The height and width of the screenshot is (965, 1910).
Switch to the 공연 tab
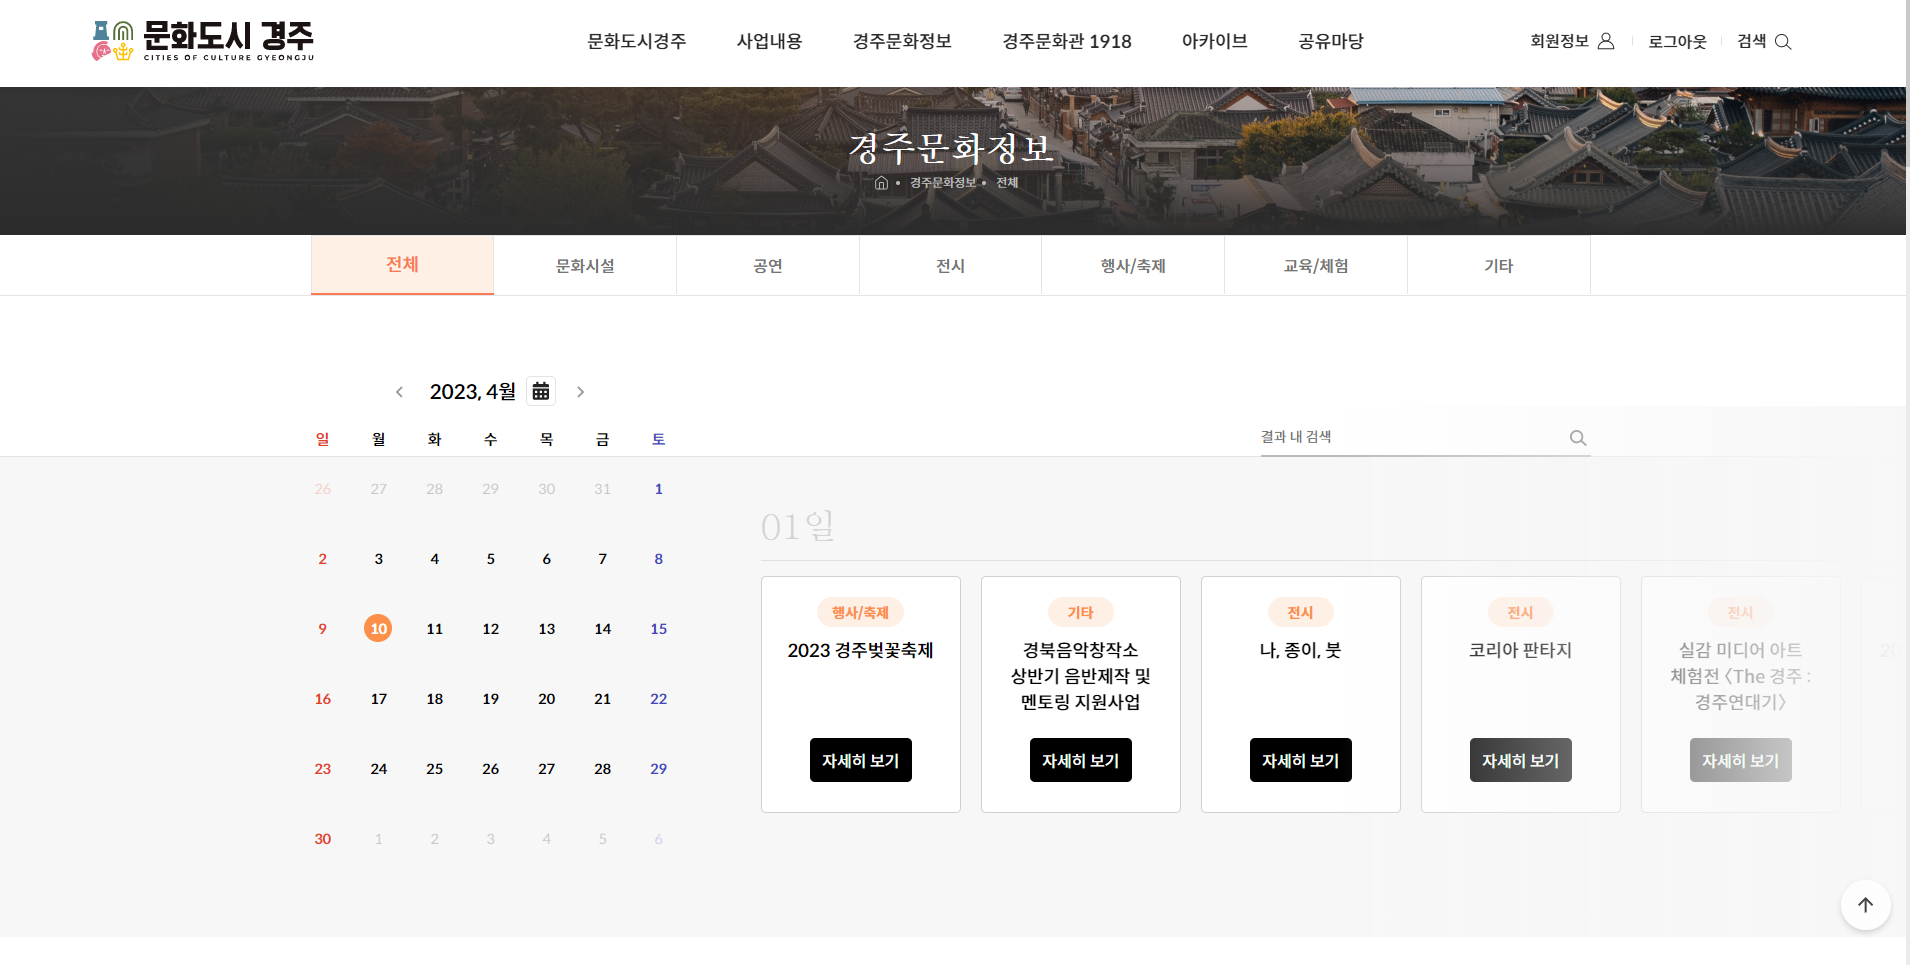pyautogui.click(x=767, y=266)
